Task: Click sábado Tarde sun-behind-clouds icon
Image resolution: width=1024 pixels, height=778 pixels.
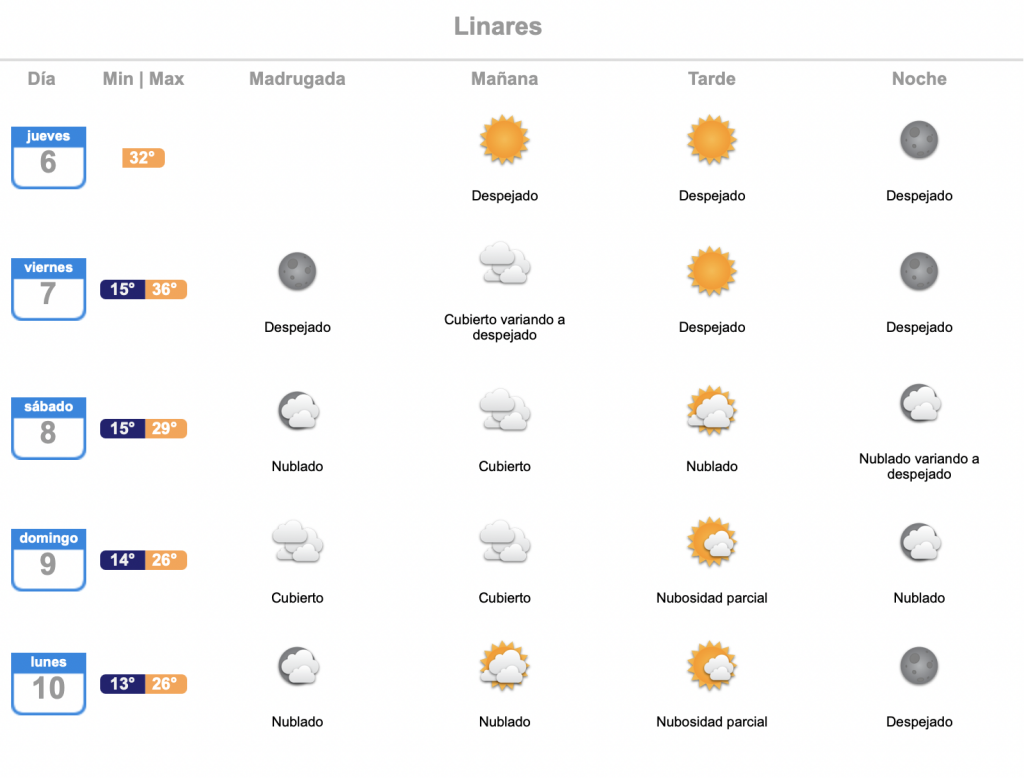Action: [x=712, y=410]
